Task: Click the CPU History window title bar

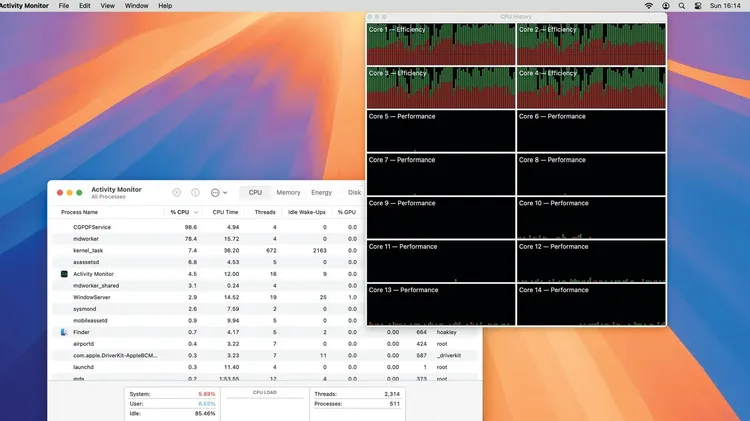Action: [516, 17]
